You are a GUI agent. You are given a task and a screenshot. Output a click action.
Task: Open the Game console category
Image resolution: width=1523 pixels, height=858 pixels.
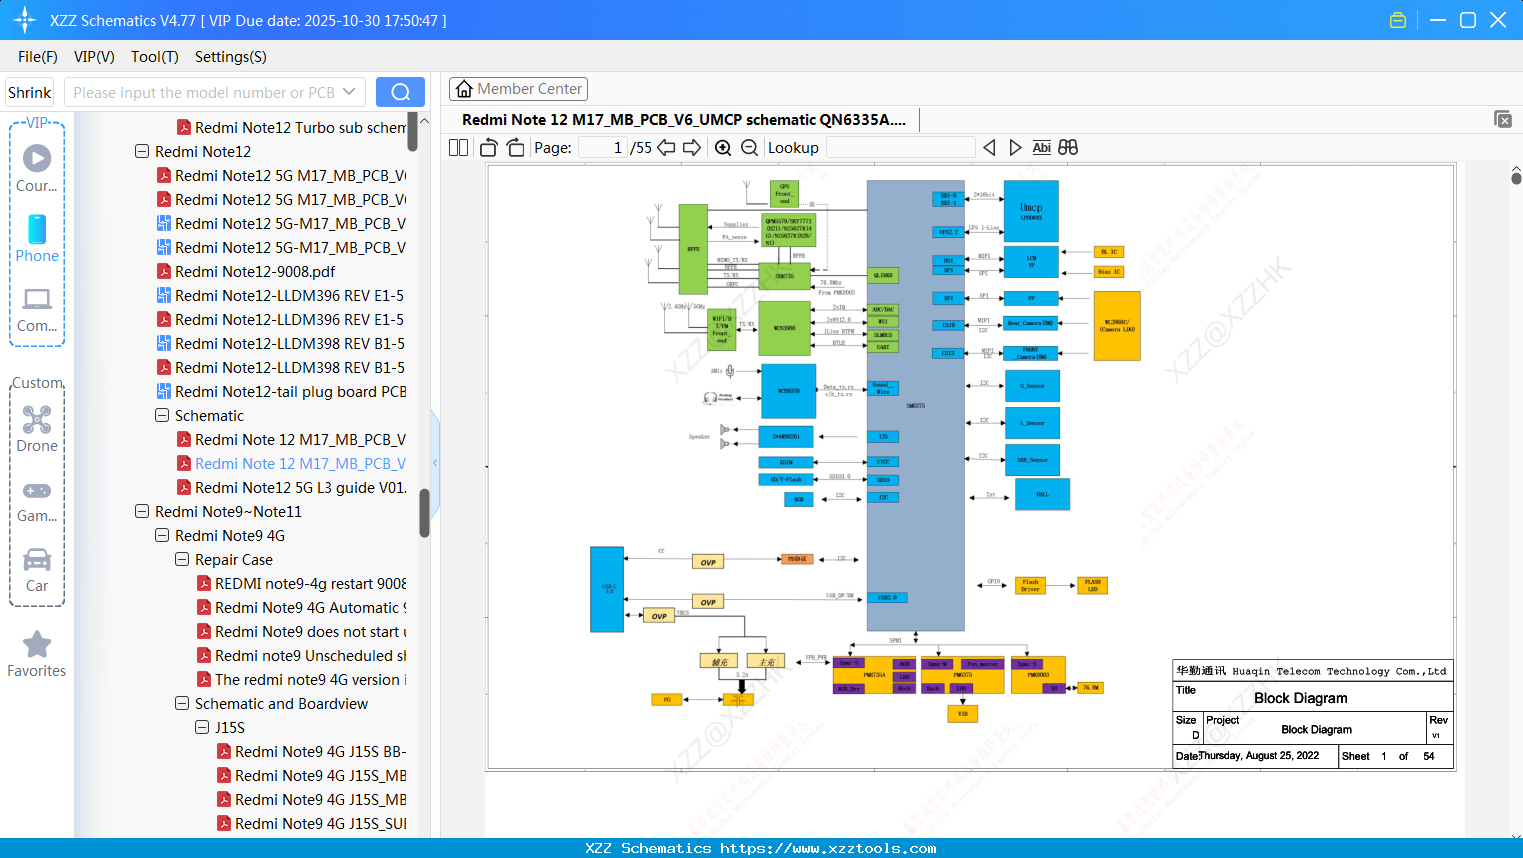point(37,500)
